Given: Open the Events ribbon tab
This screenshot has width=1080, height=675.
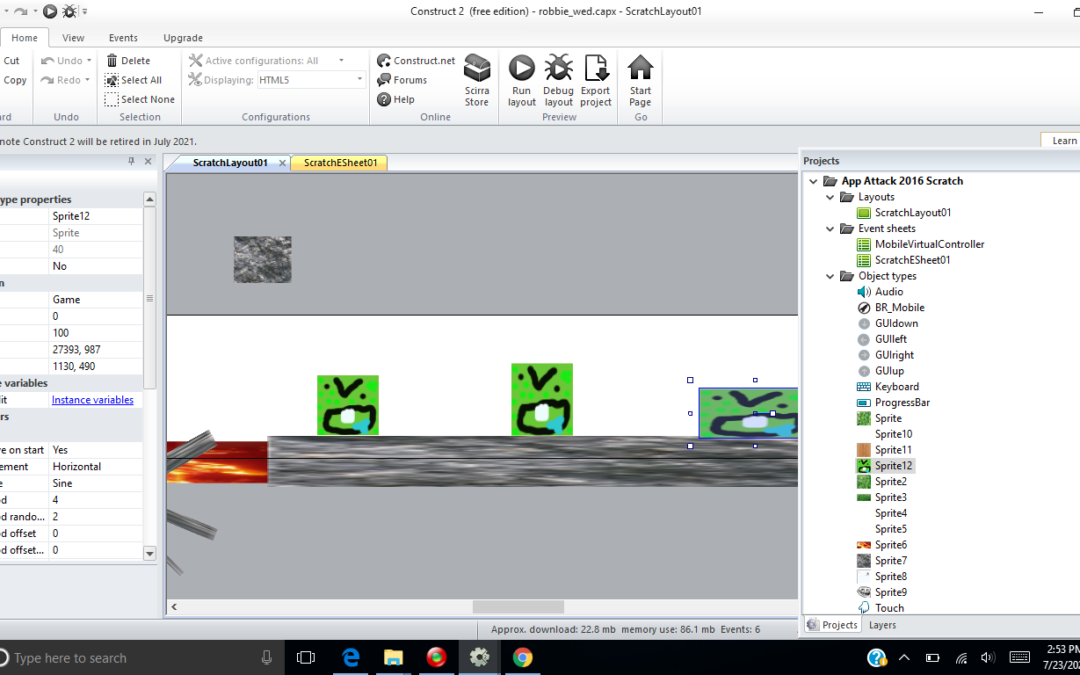Looking at the screenshot, I should (x=123, y=38).
